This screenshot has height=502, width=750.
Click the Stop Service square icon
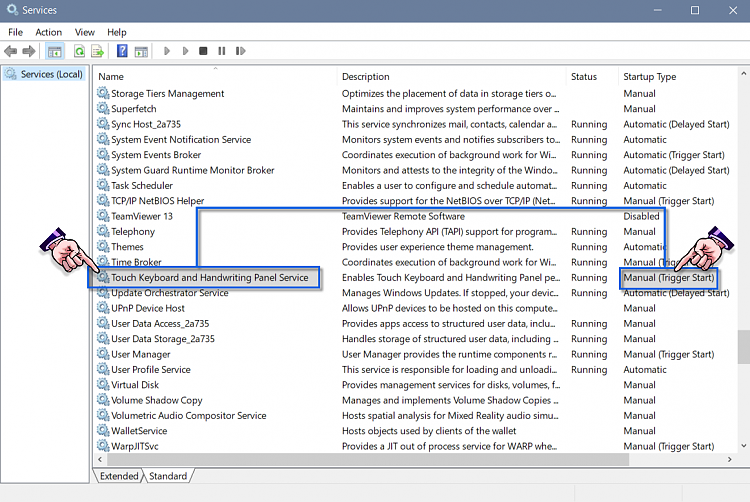click(203, 51)
